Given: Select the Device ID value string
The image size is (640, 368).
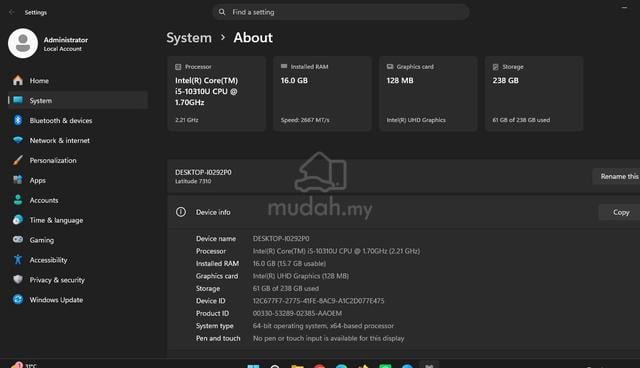Looking at the screenshot, I should click(318, 301).
